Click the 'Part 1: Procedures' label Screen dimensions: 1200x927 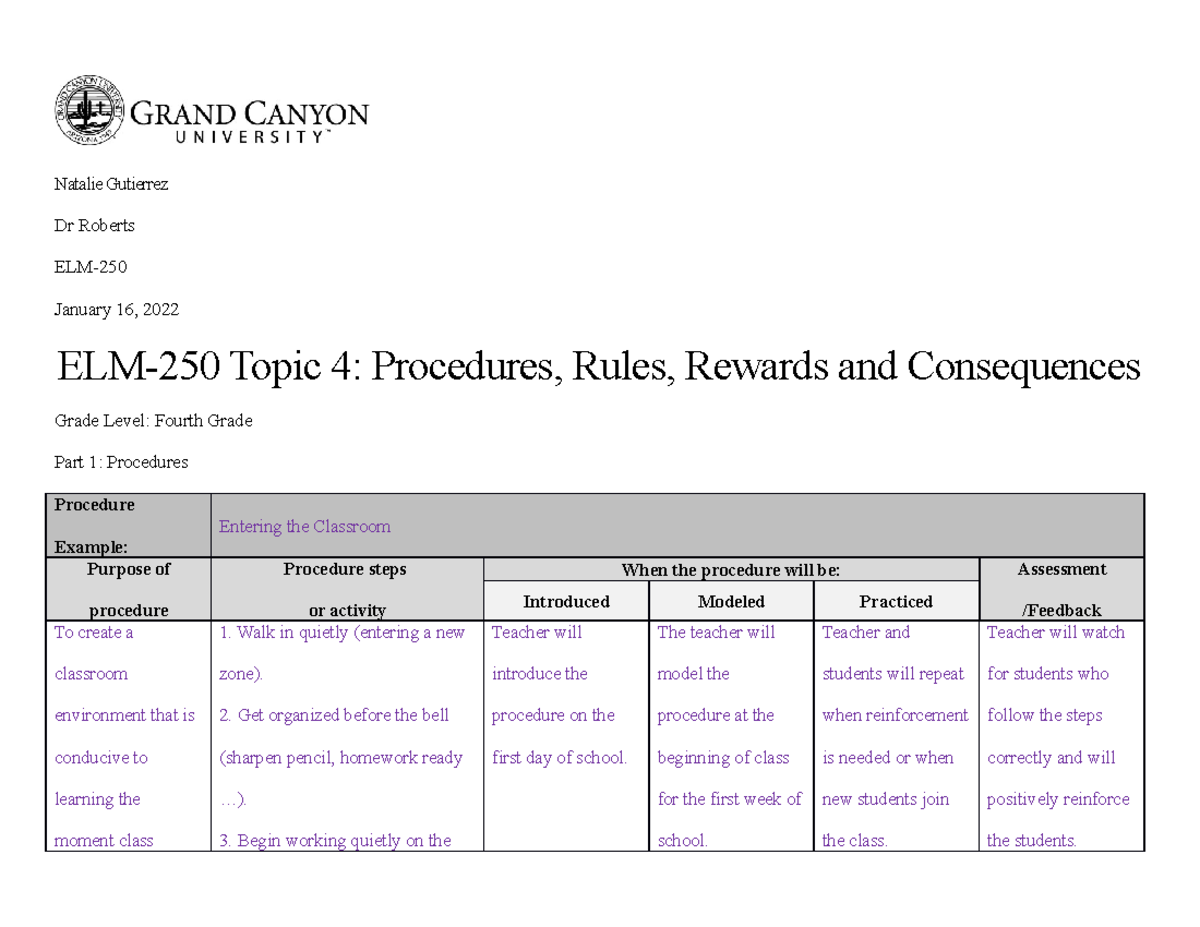click(121, 462)
